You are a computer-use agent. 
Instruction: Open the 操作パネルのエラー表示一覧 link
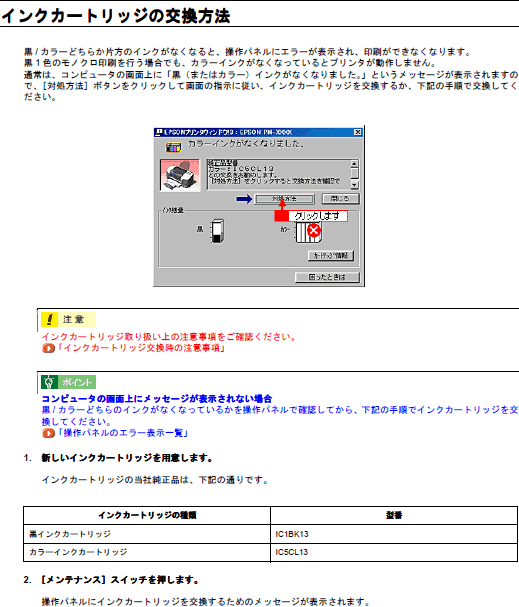point(123,433)
